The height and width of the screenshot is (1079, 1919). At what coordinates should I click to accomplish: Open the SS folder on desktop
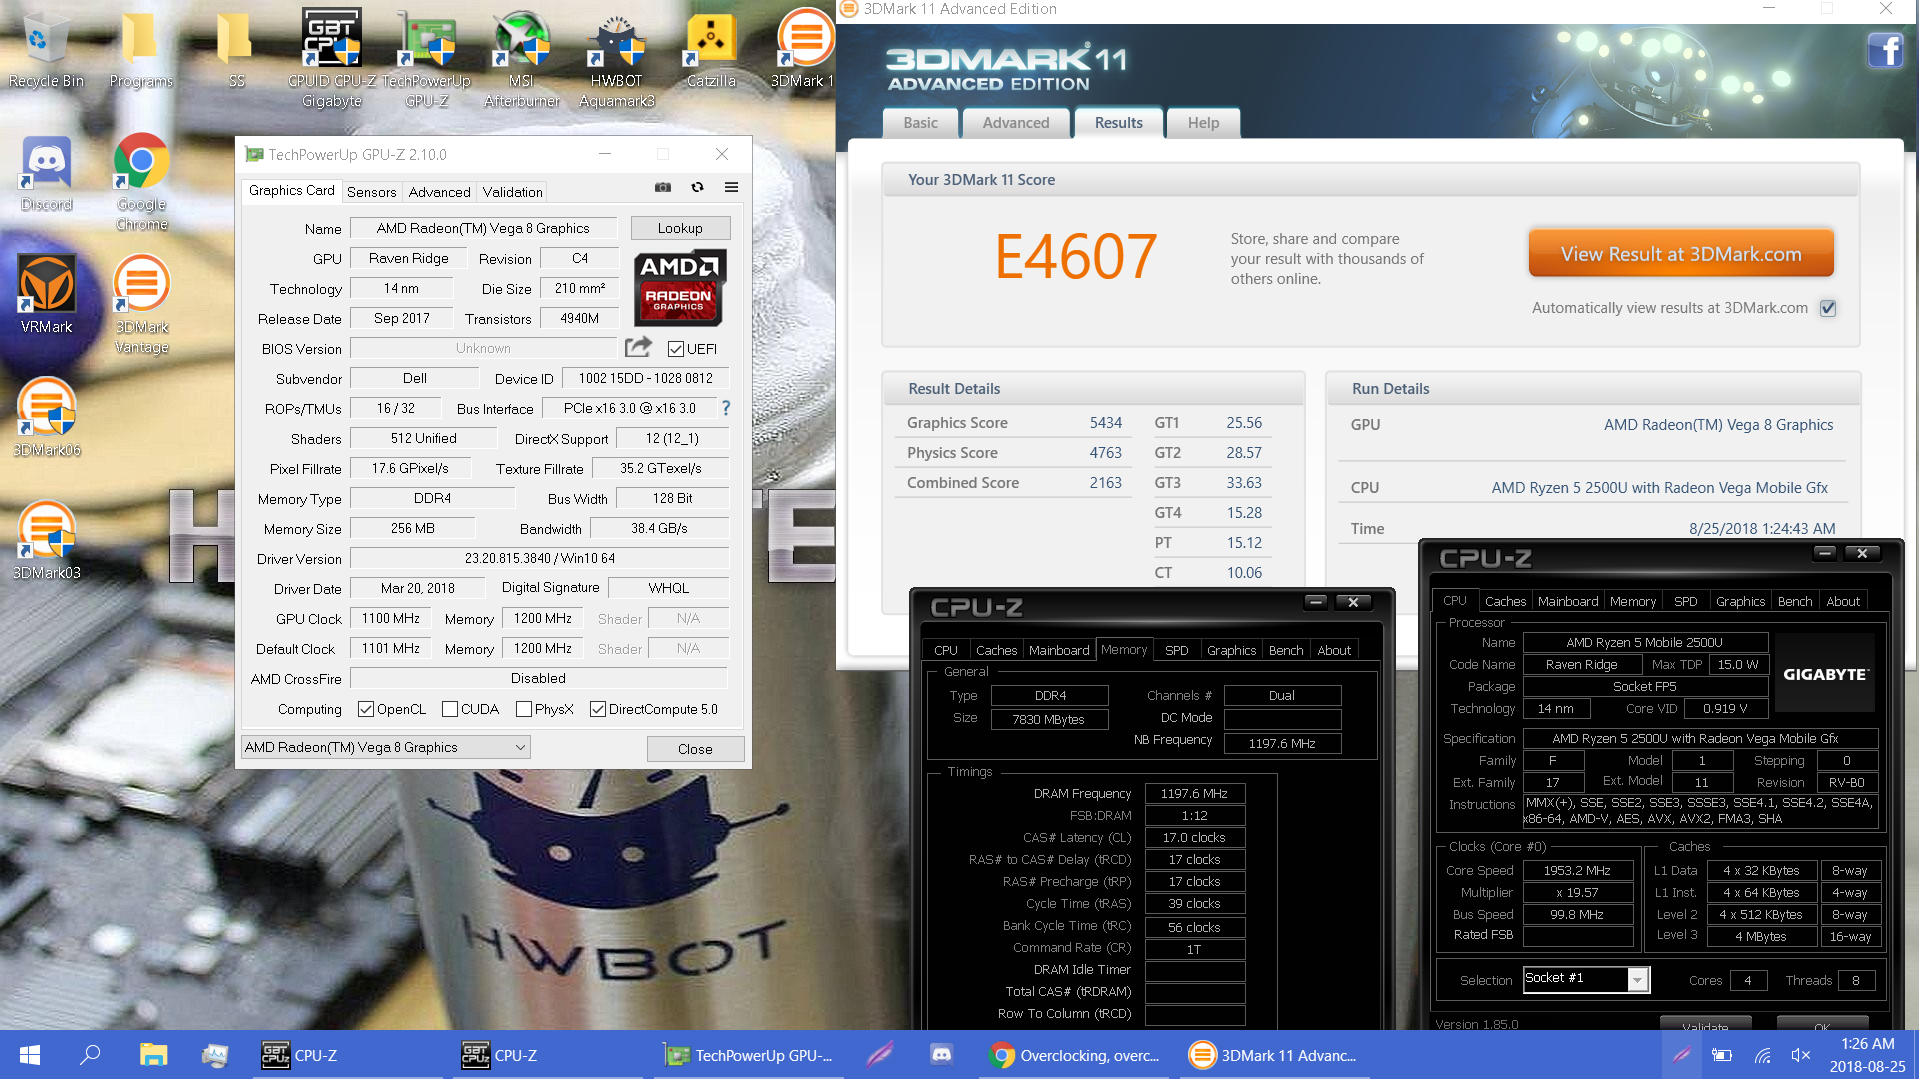click(x=236, y=50)
